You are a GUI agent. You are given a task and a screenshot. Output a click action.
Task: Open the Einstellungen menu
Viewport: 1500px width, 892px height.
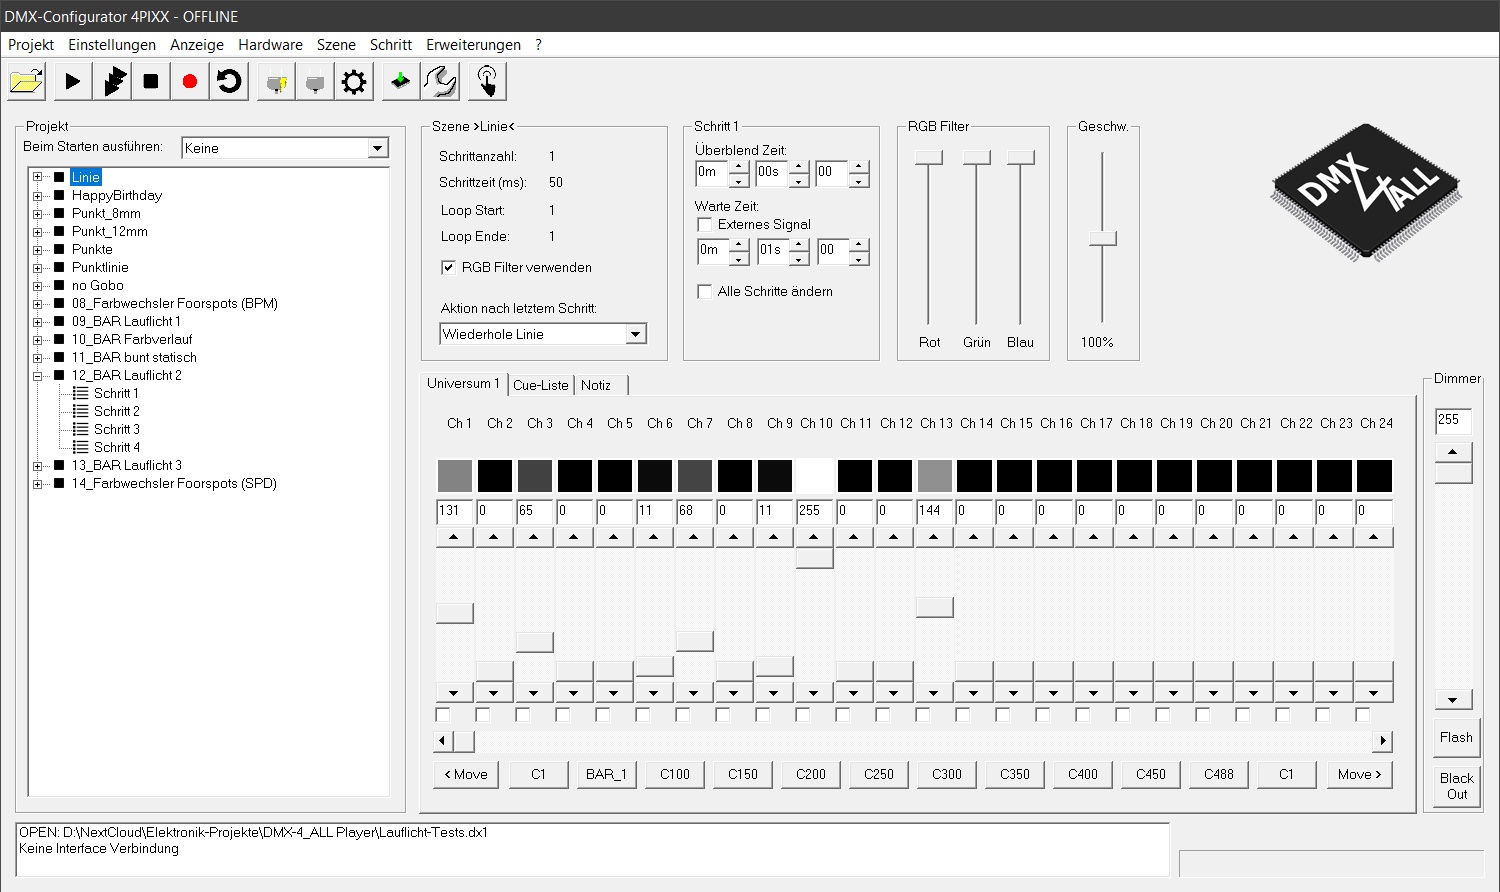pos(112,45)
